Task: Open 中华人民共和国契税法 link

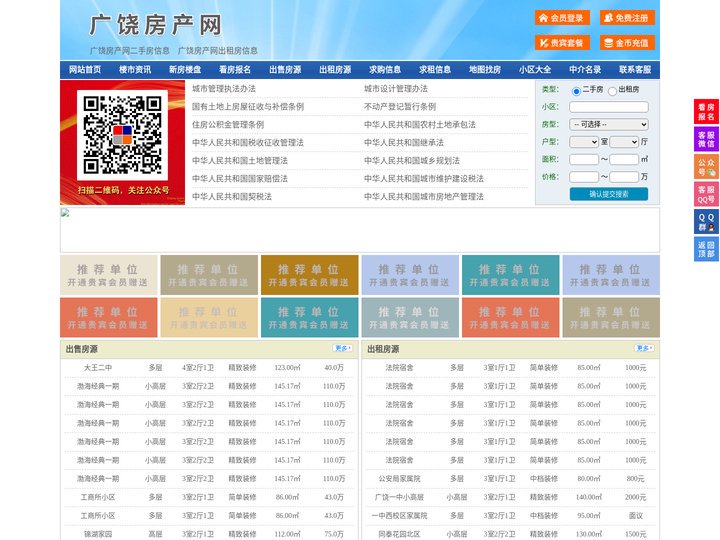Action: point(232,197)
